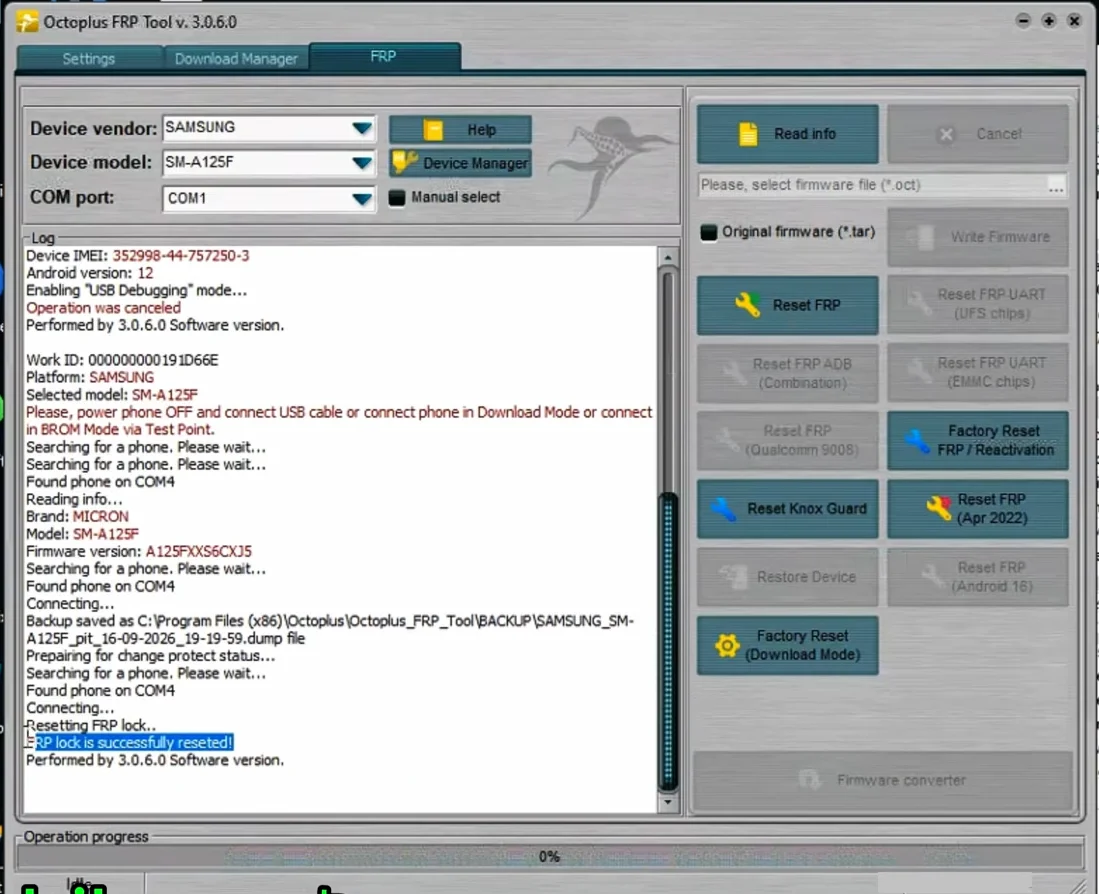Image resolution: width=1099 pixels, height=894 pixels.
Task: Click the 'Android version: 12' log line
Action: pyautogui.click(x=89, y=273)
